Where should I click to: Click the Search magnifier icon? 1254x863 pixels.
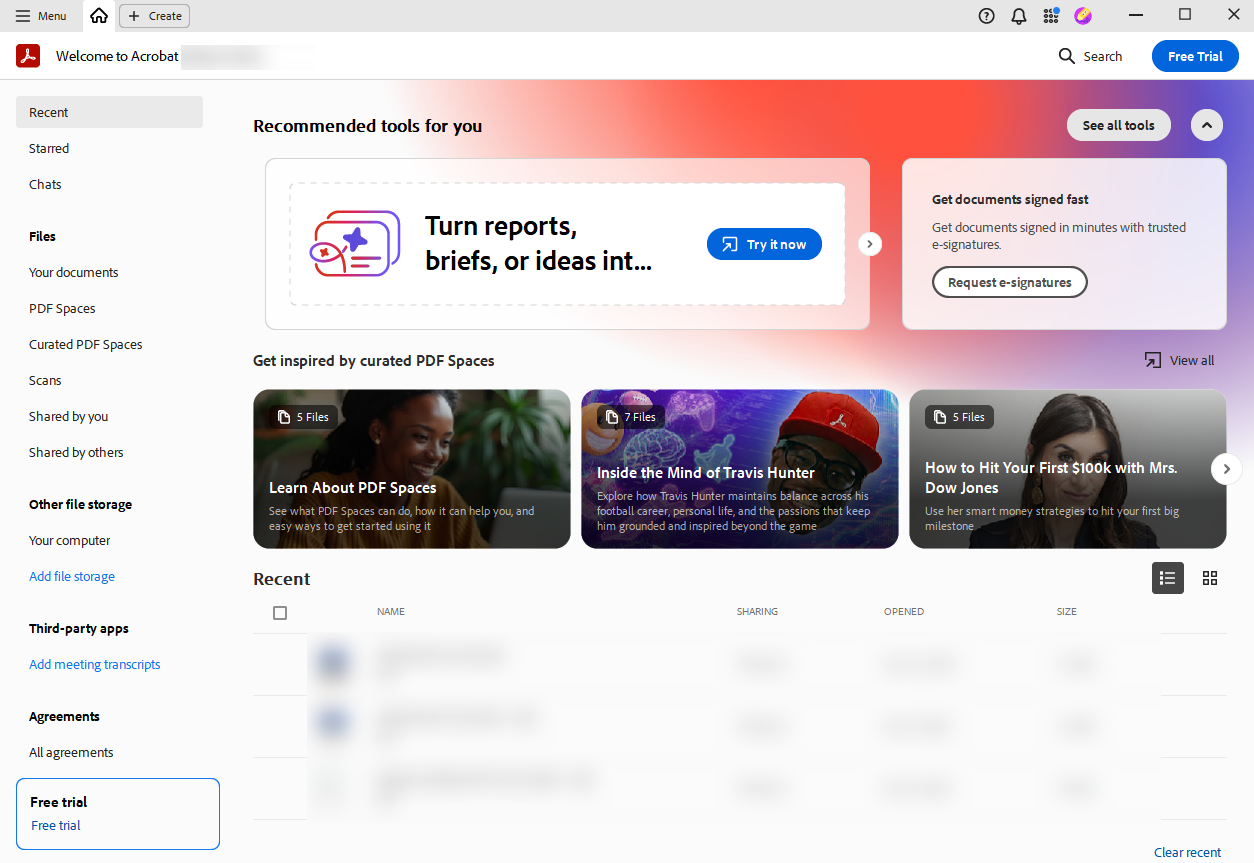point(1067,56)
